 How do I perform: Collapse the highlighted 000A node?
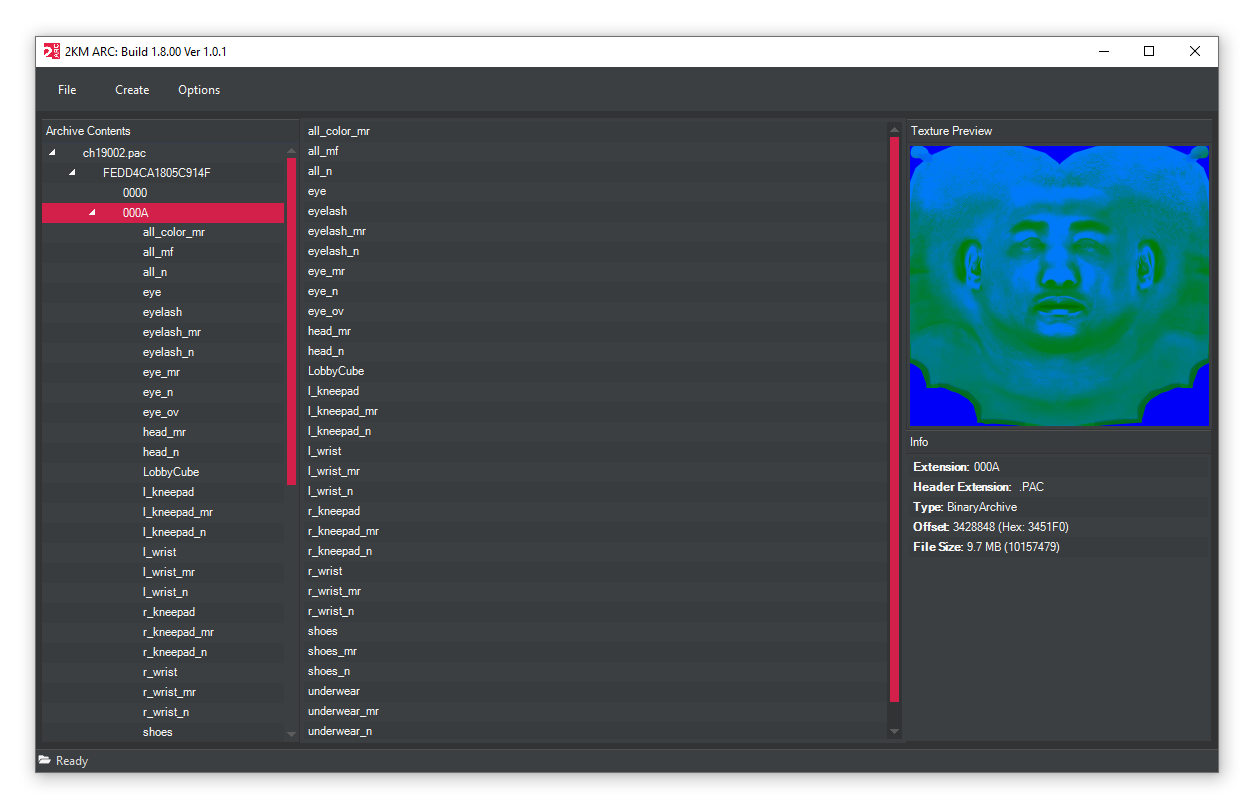(91, 212)
